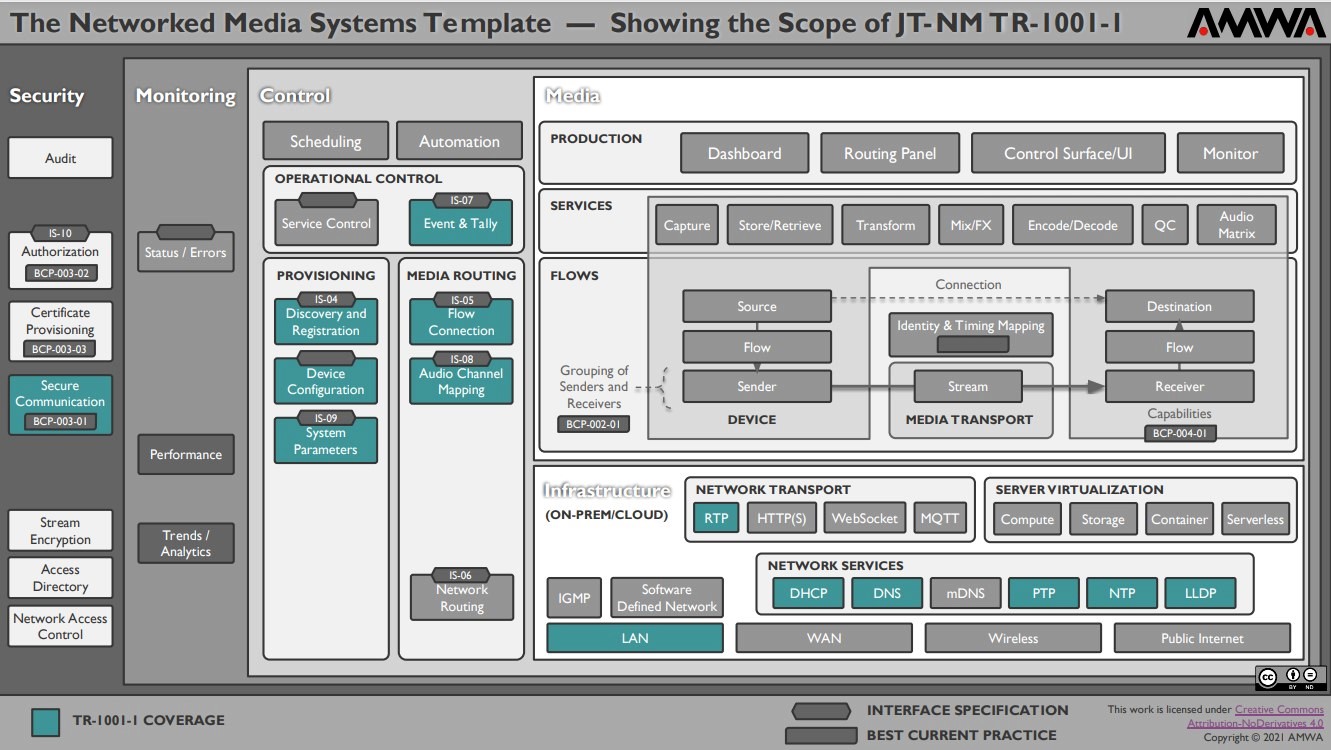Image resolution: width=1331 pixels, height=750 pixels.
Task: Select the Secure Communication box
Action: pyautogui.click(x=61, y=404)
